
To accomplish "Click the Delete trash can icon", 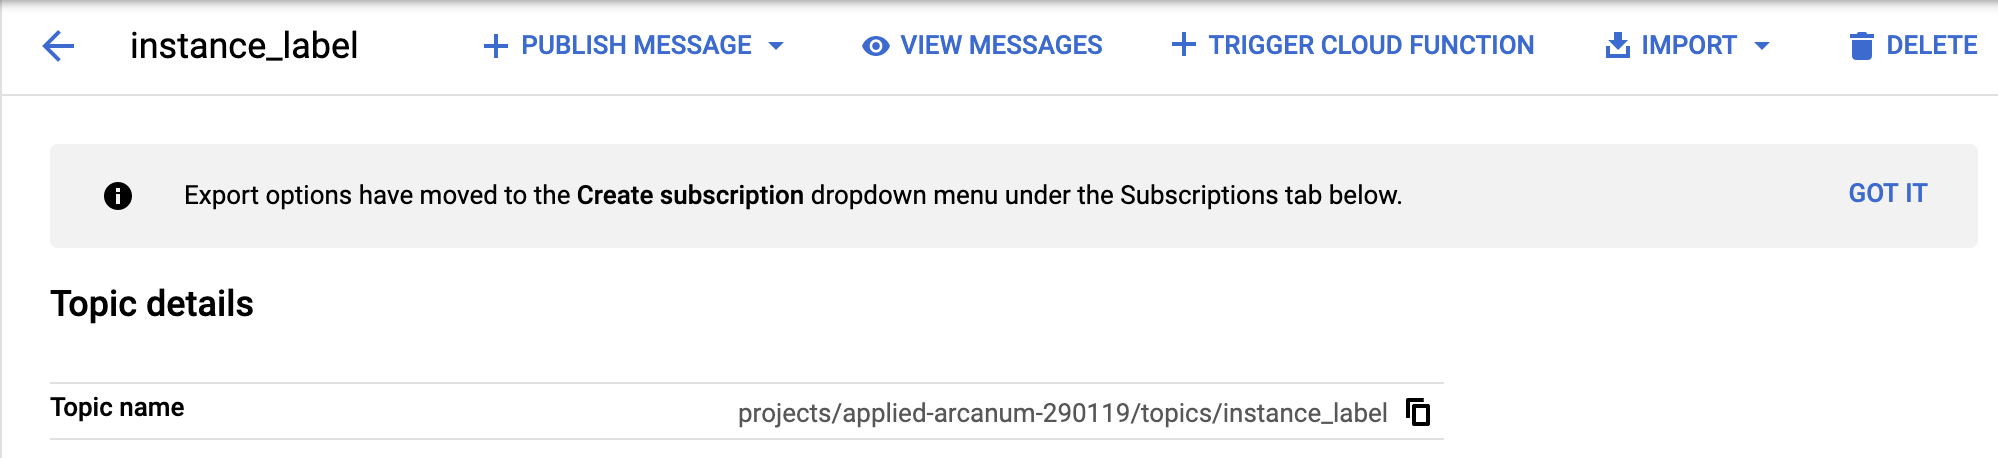I will click(1861, 46).
